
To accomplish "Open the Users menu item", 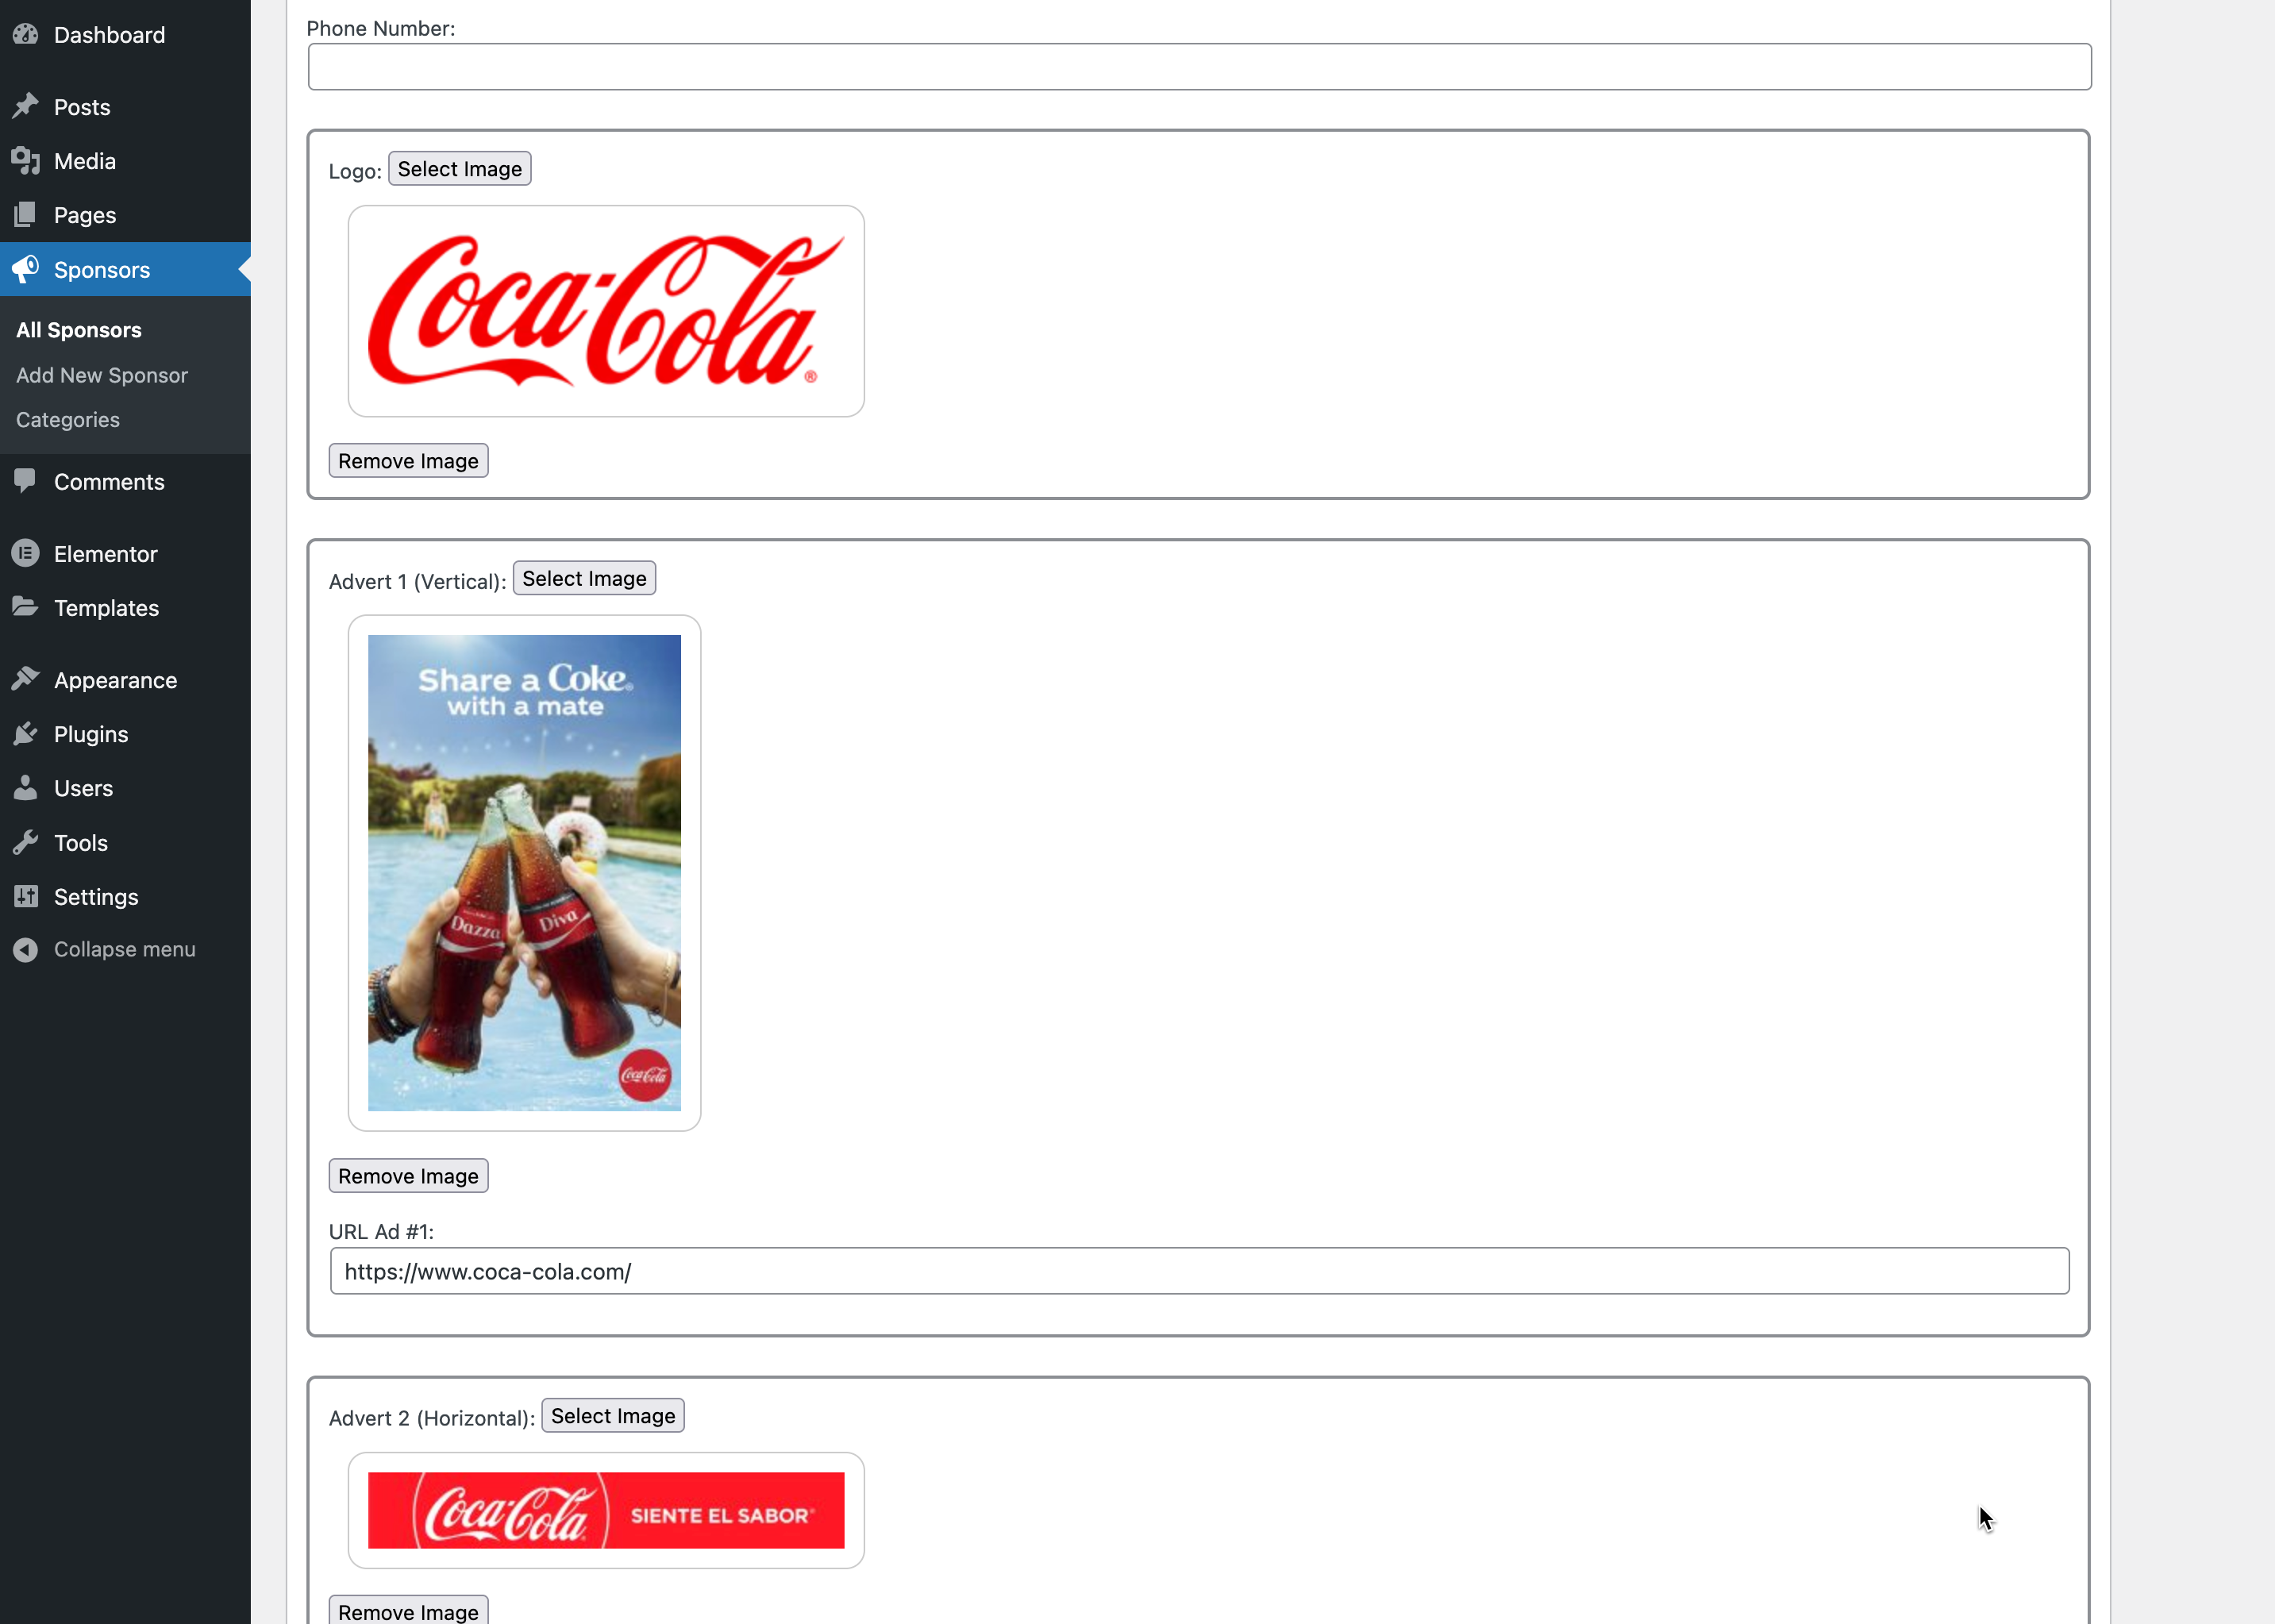I will click(83, 788).
